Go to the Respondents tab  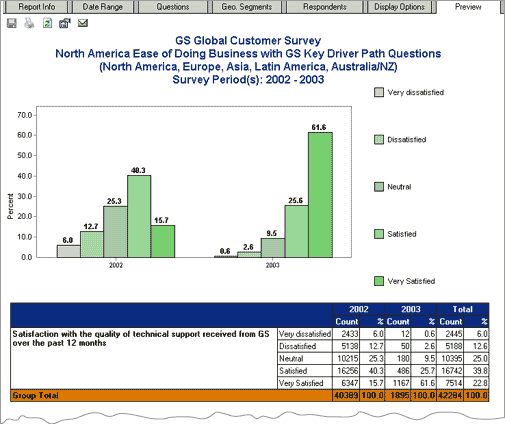coord(324,7)
